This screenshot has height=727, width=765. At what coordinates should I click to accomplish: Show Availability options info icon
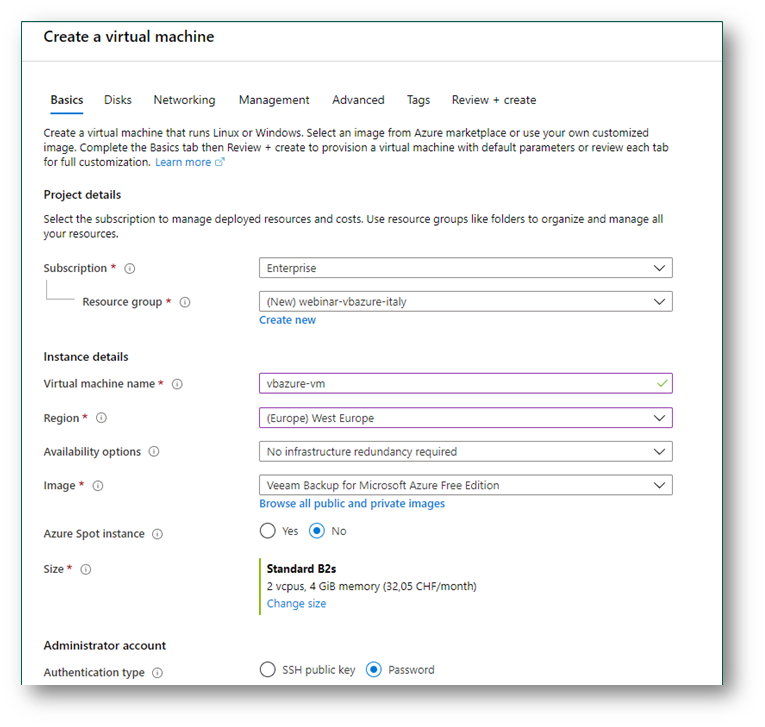154,451
